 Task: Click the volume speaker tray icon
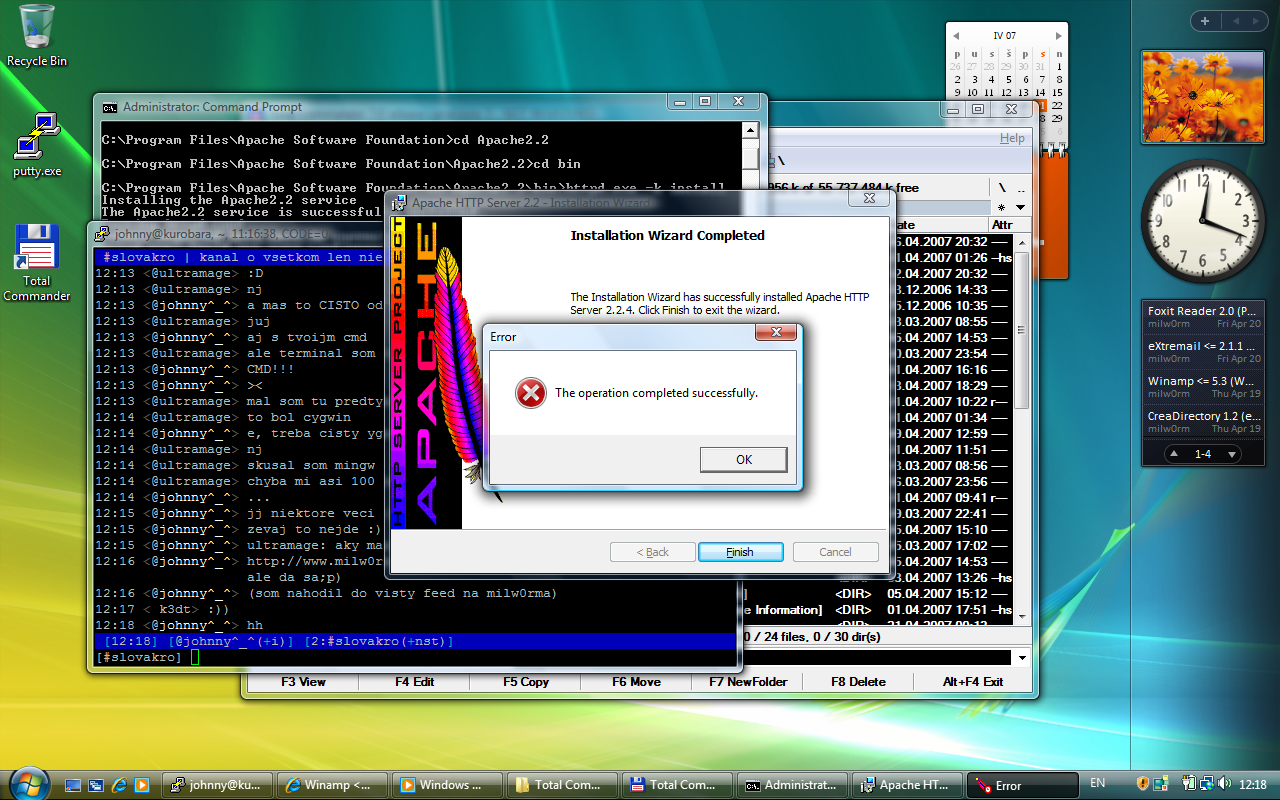pos(1224,784)
